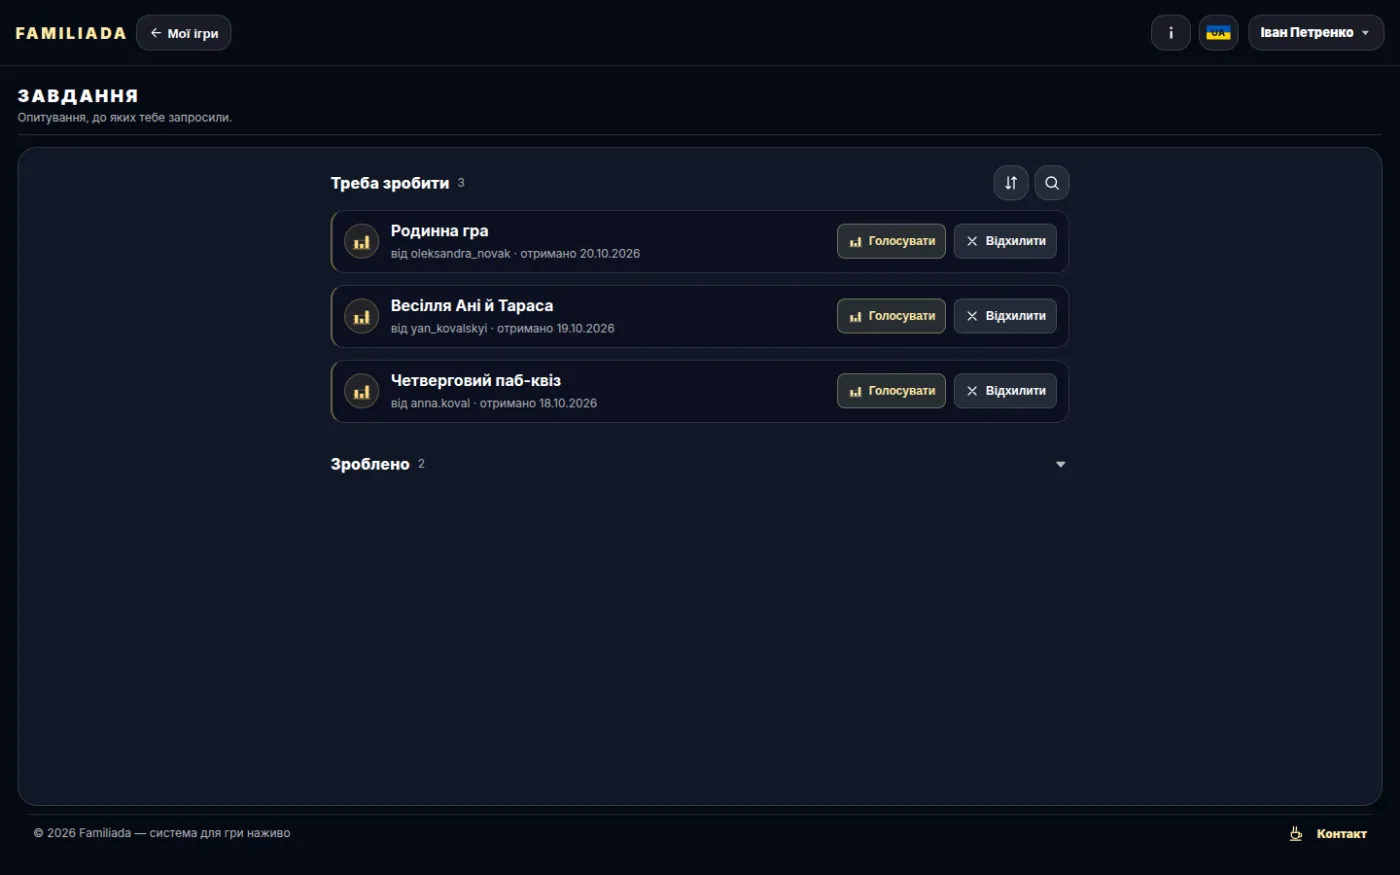1400x875 pixels.
Task: Decline Четверговий паб-квіз with Відхилити
Action: 1005,391
